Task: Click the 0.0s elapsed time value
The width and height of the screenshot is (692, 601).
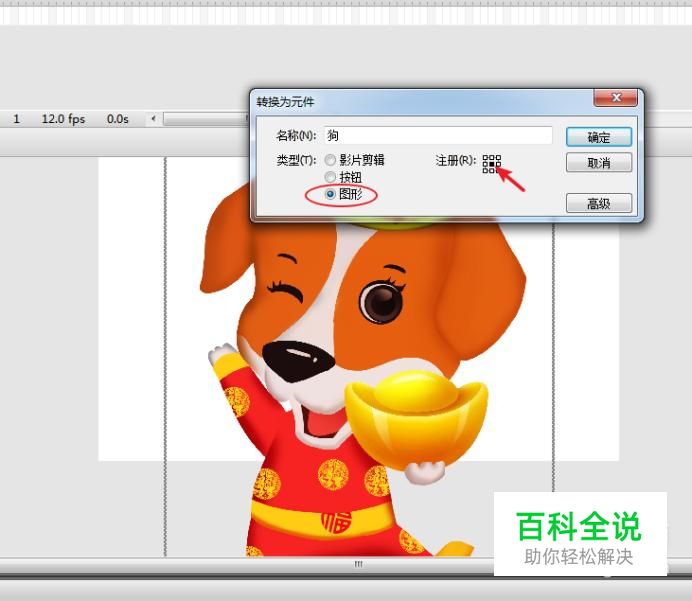Action: (x=117, y=119)
